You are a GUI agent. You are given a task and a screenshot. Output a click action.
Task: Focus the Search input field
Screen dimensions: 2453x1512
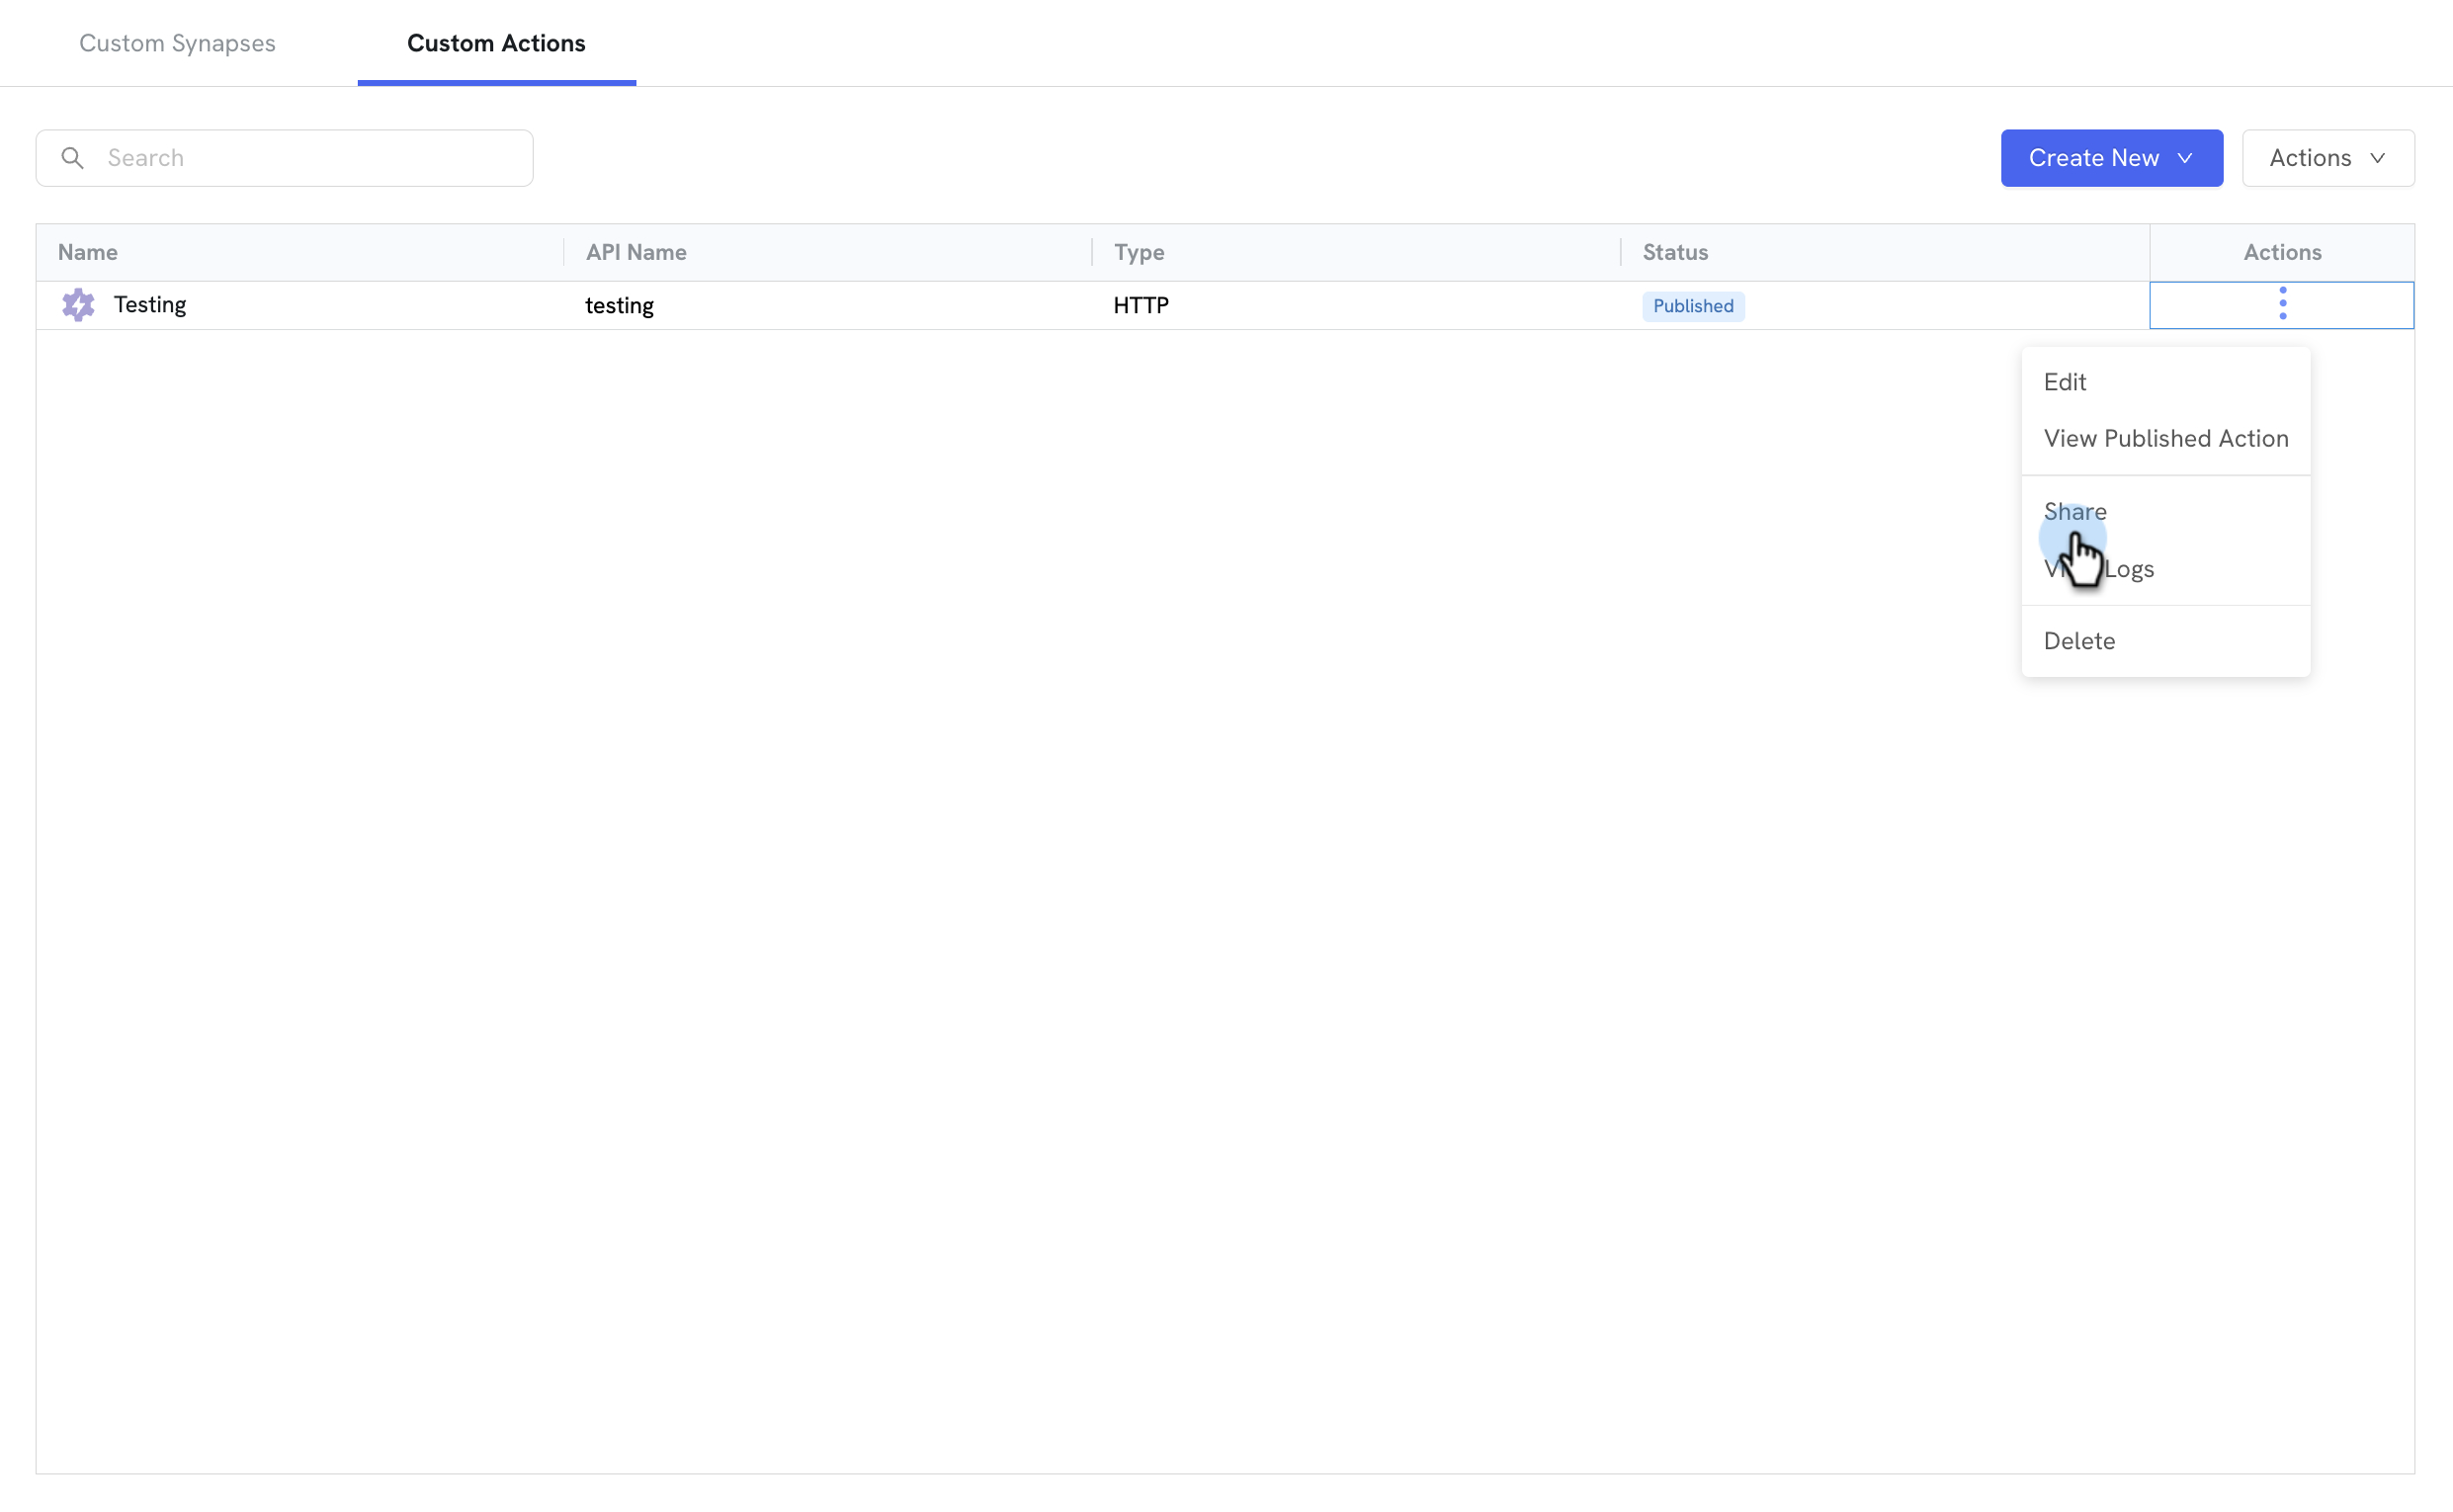[284, 158]
